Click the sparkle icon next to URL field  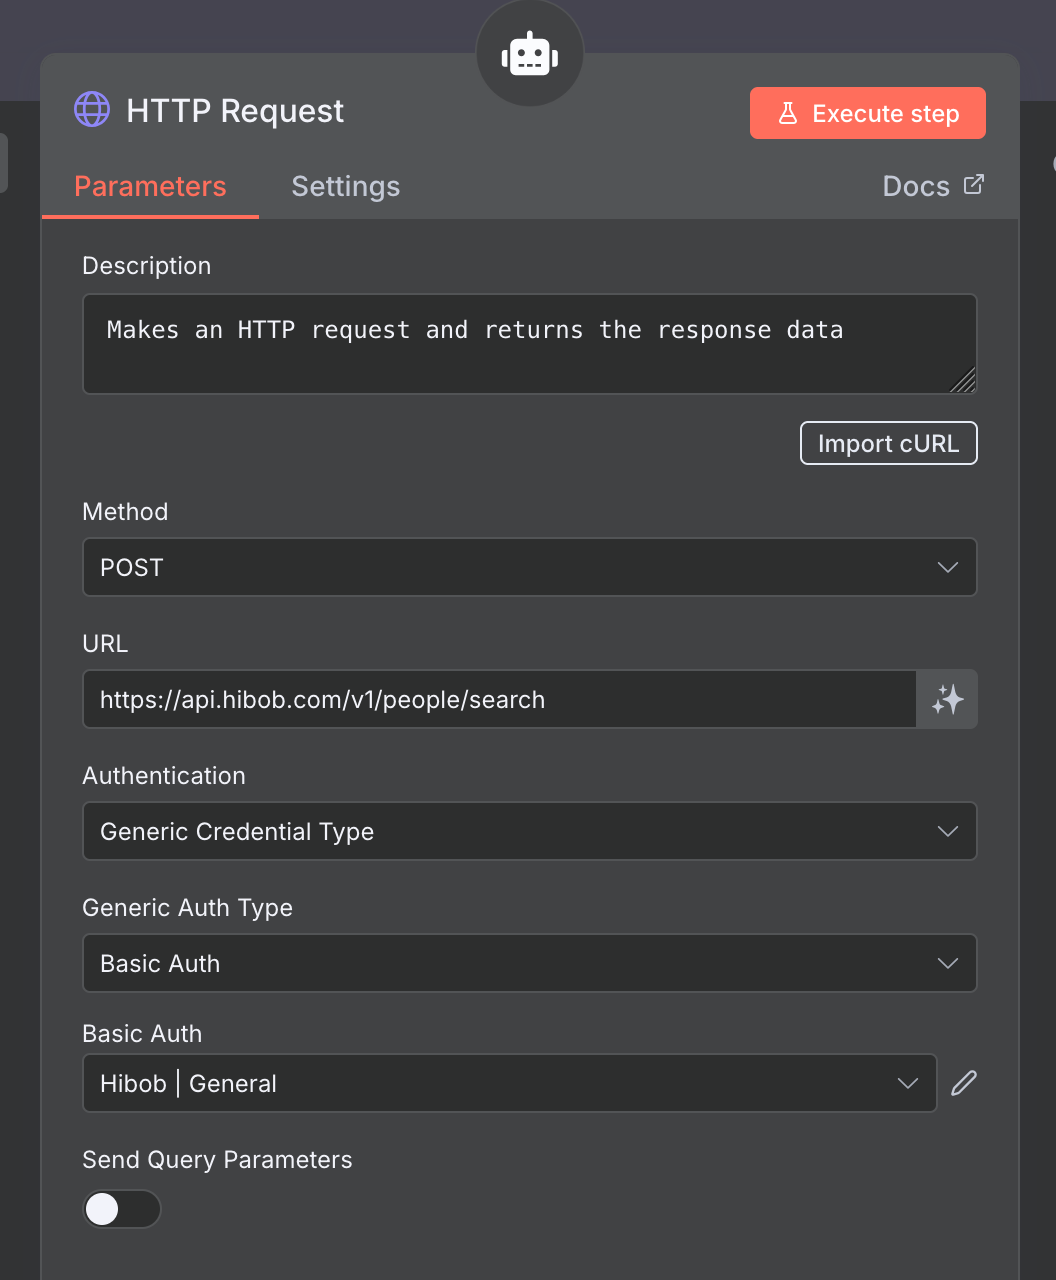(947, 699)
